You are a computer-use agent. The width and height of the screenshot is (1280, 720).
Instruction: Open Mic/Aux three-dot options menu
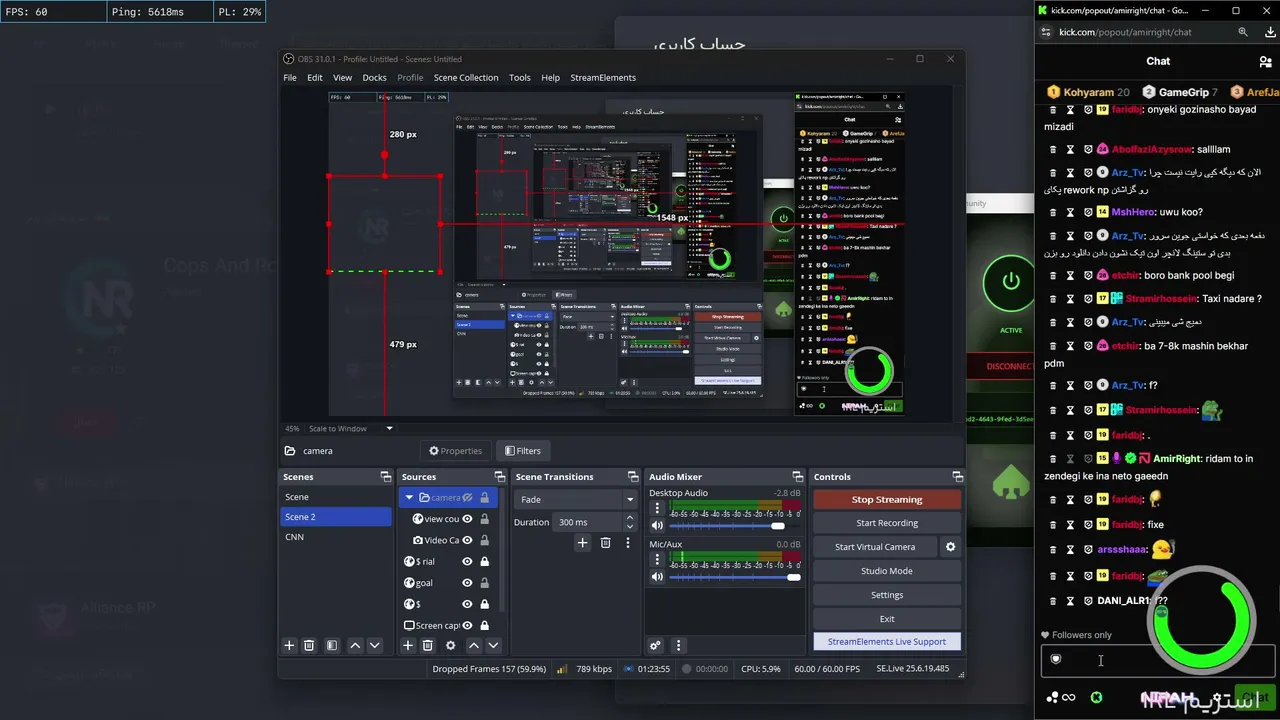[657, 559]
